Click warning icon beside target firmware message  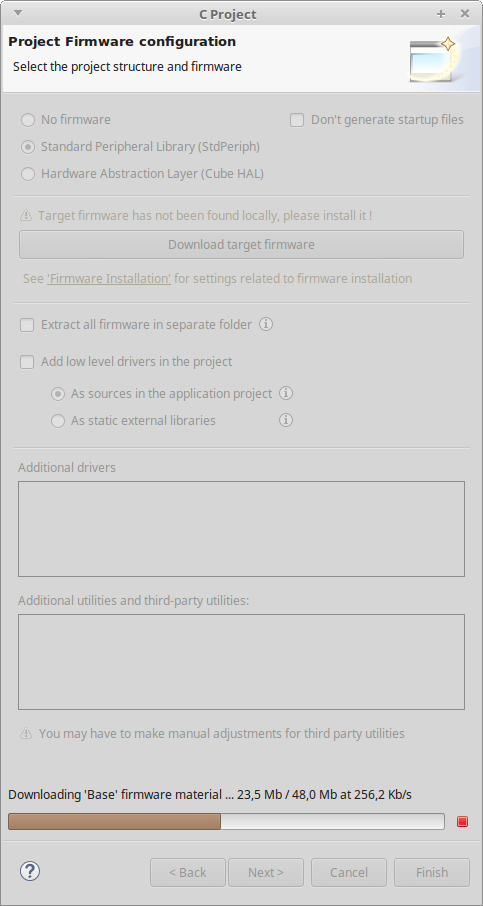26,216
